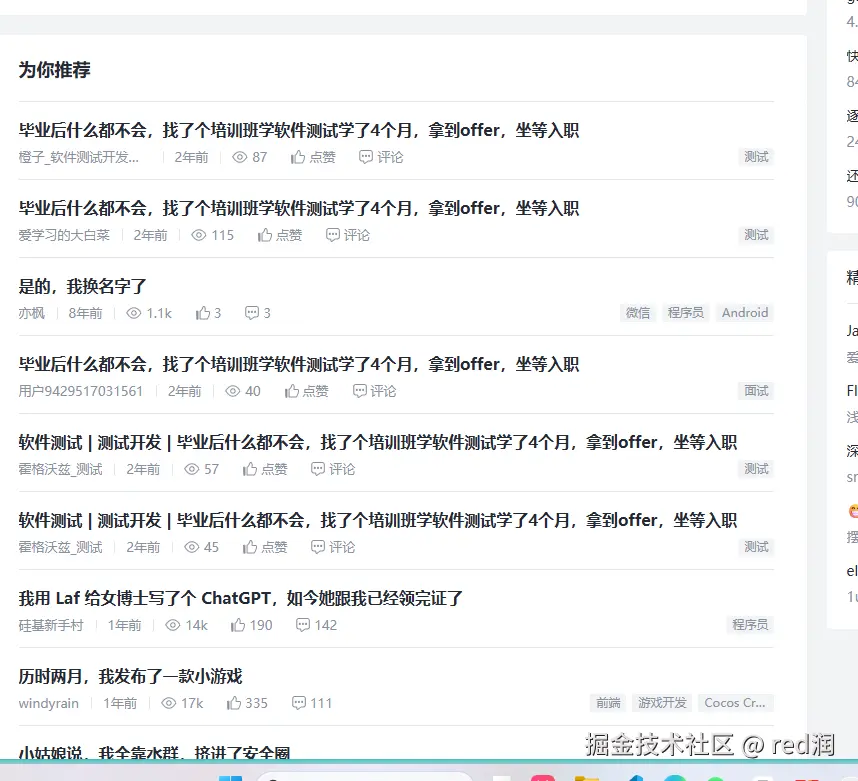Click author name windyrain

click(x=48, y=703)
